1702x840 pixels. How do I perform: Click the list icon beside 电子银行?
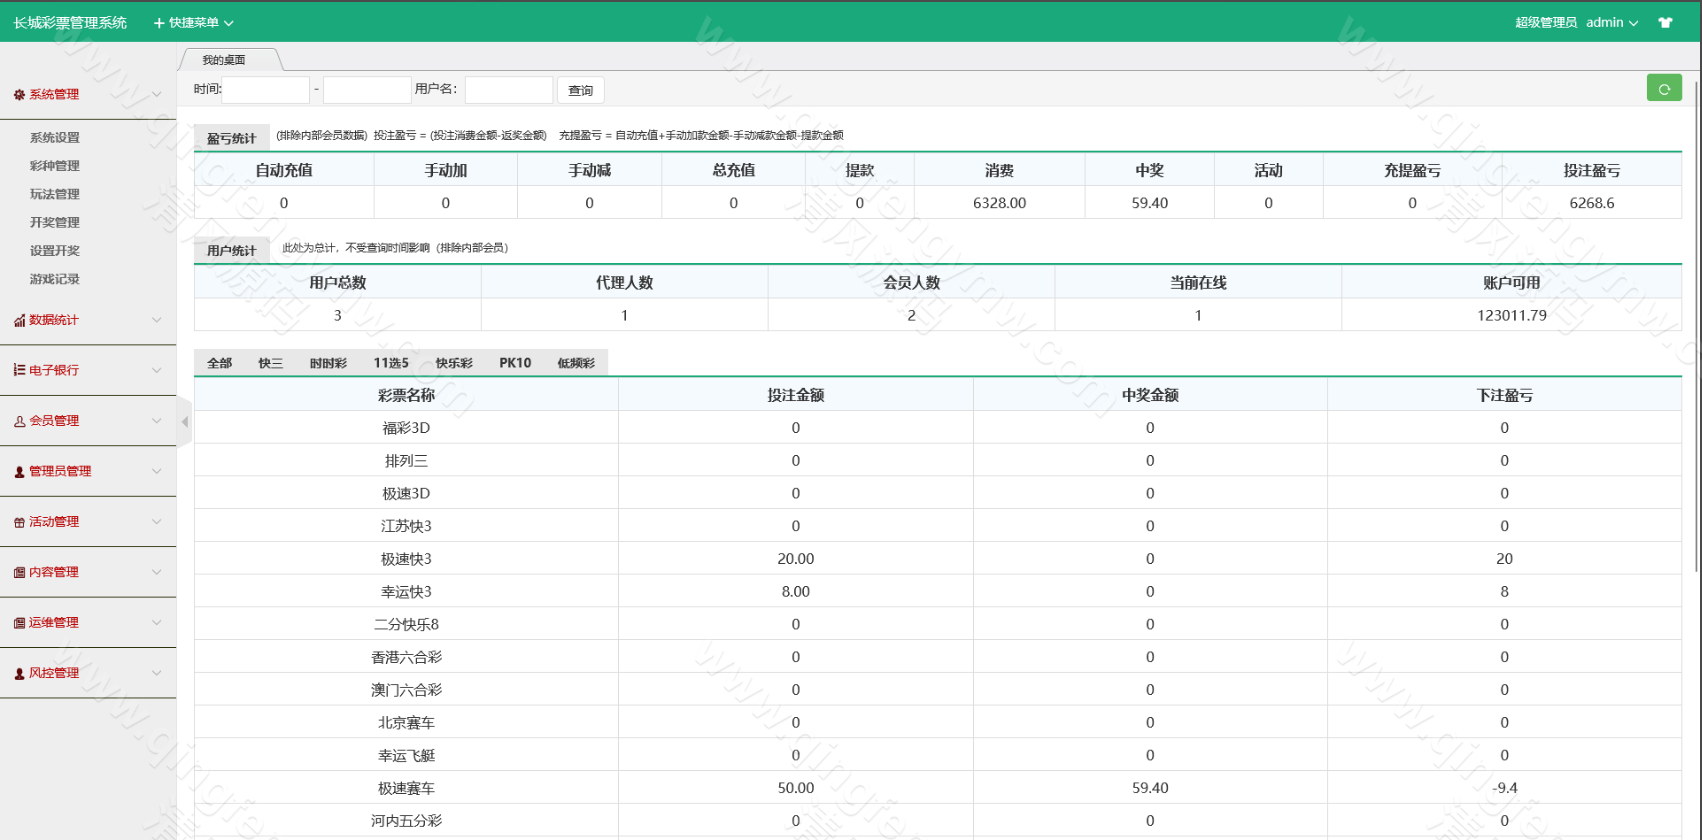[19, 370]
